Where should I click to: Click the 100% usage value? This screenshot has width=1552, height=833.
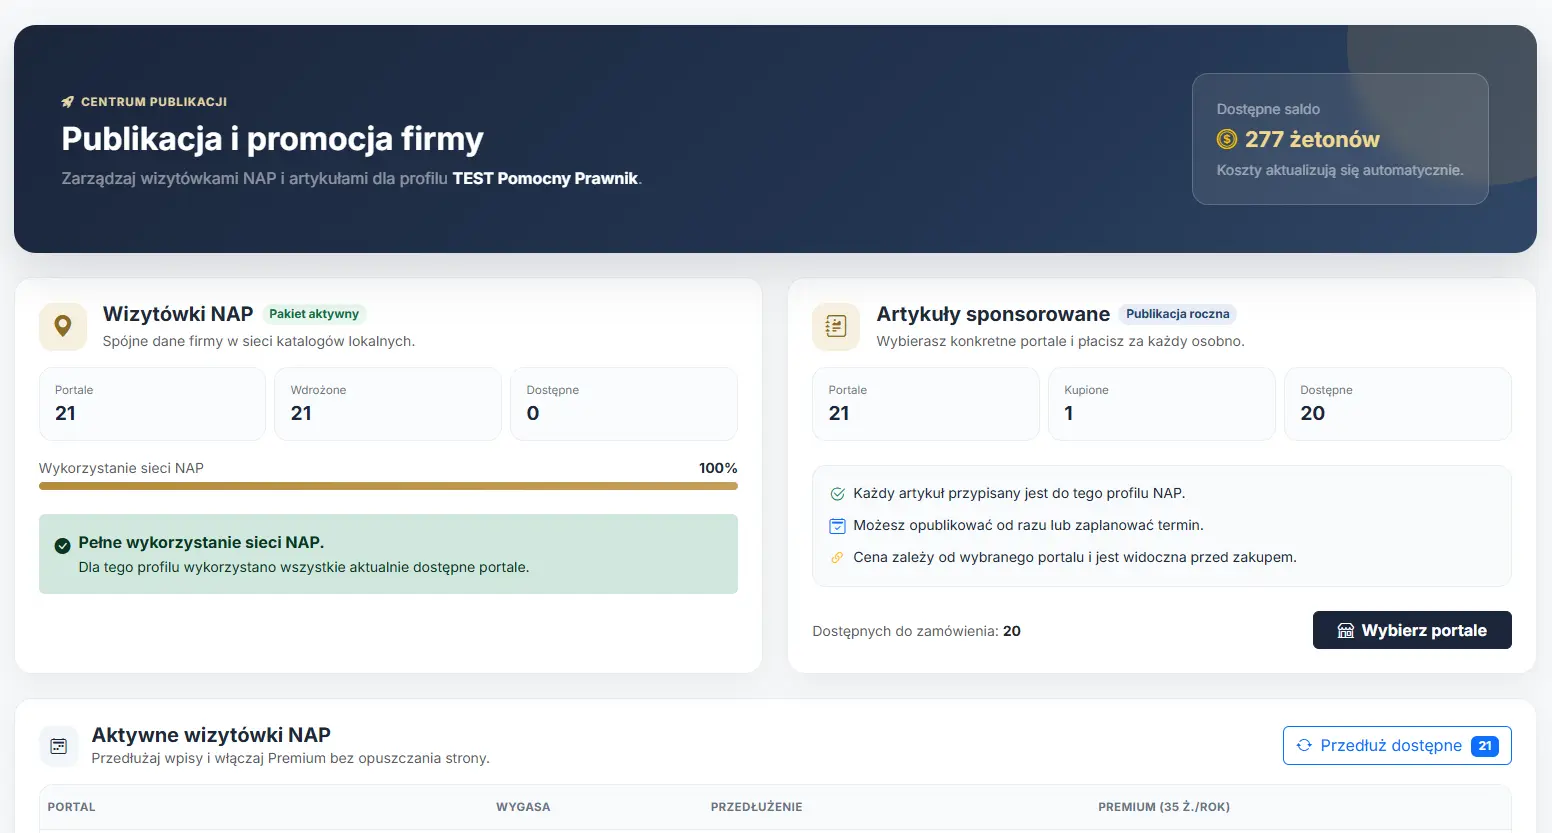[718, 468]
